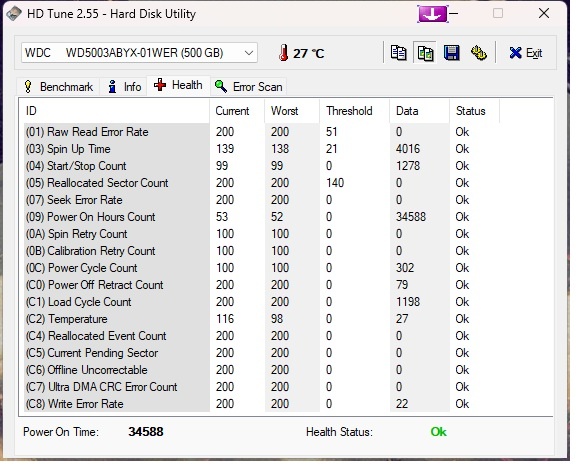Switch to the Error Scan tab
Image resolution: width=582 pixels, height=473 pixels.
point(249,87)
